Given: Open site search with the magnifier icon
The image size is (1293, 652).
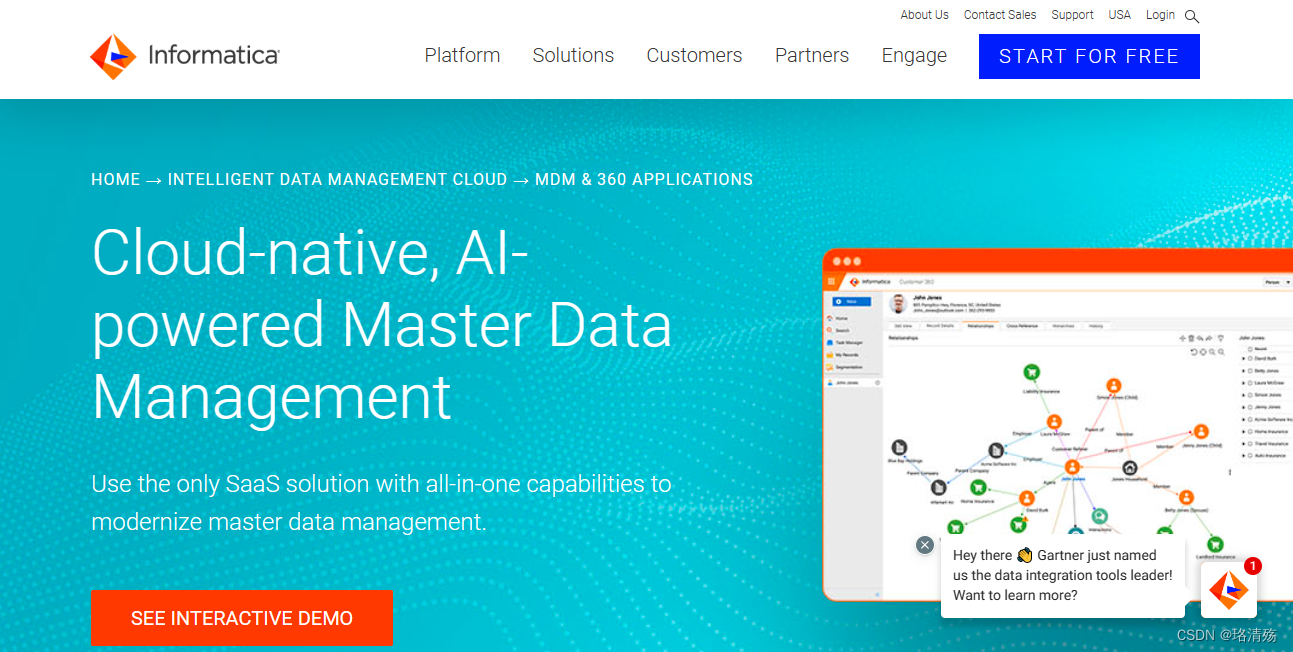Looking at the screenshot, I should tap(1191, 16).
